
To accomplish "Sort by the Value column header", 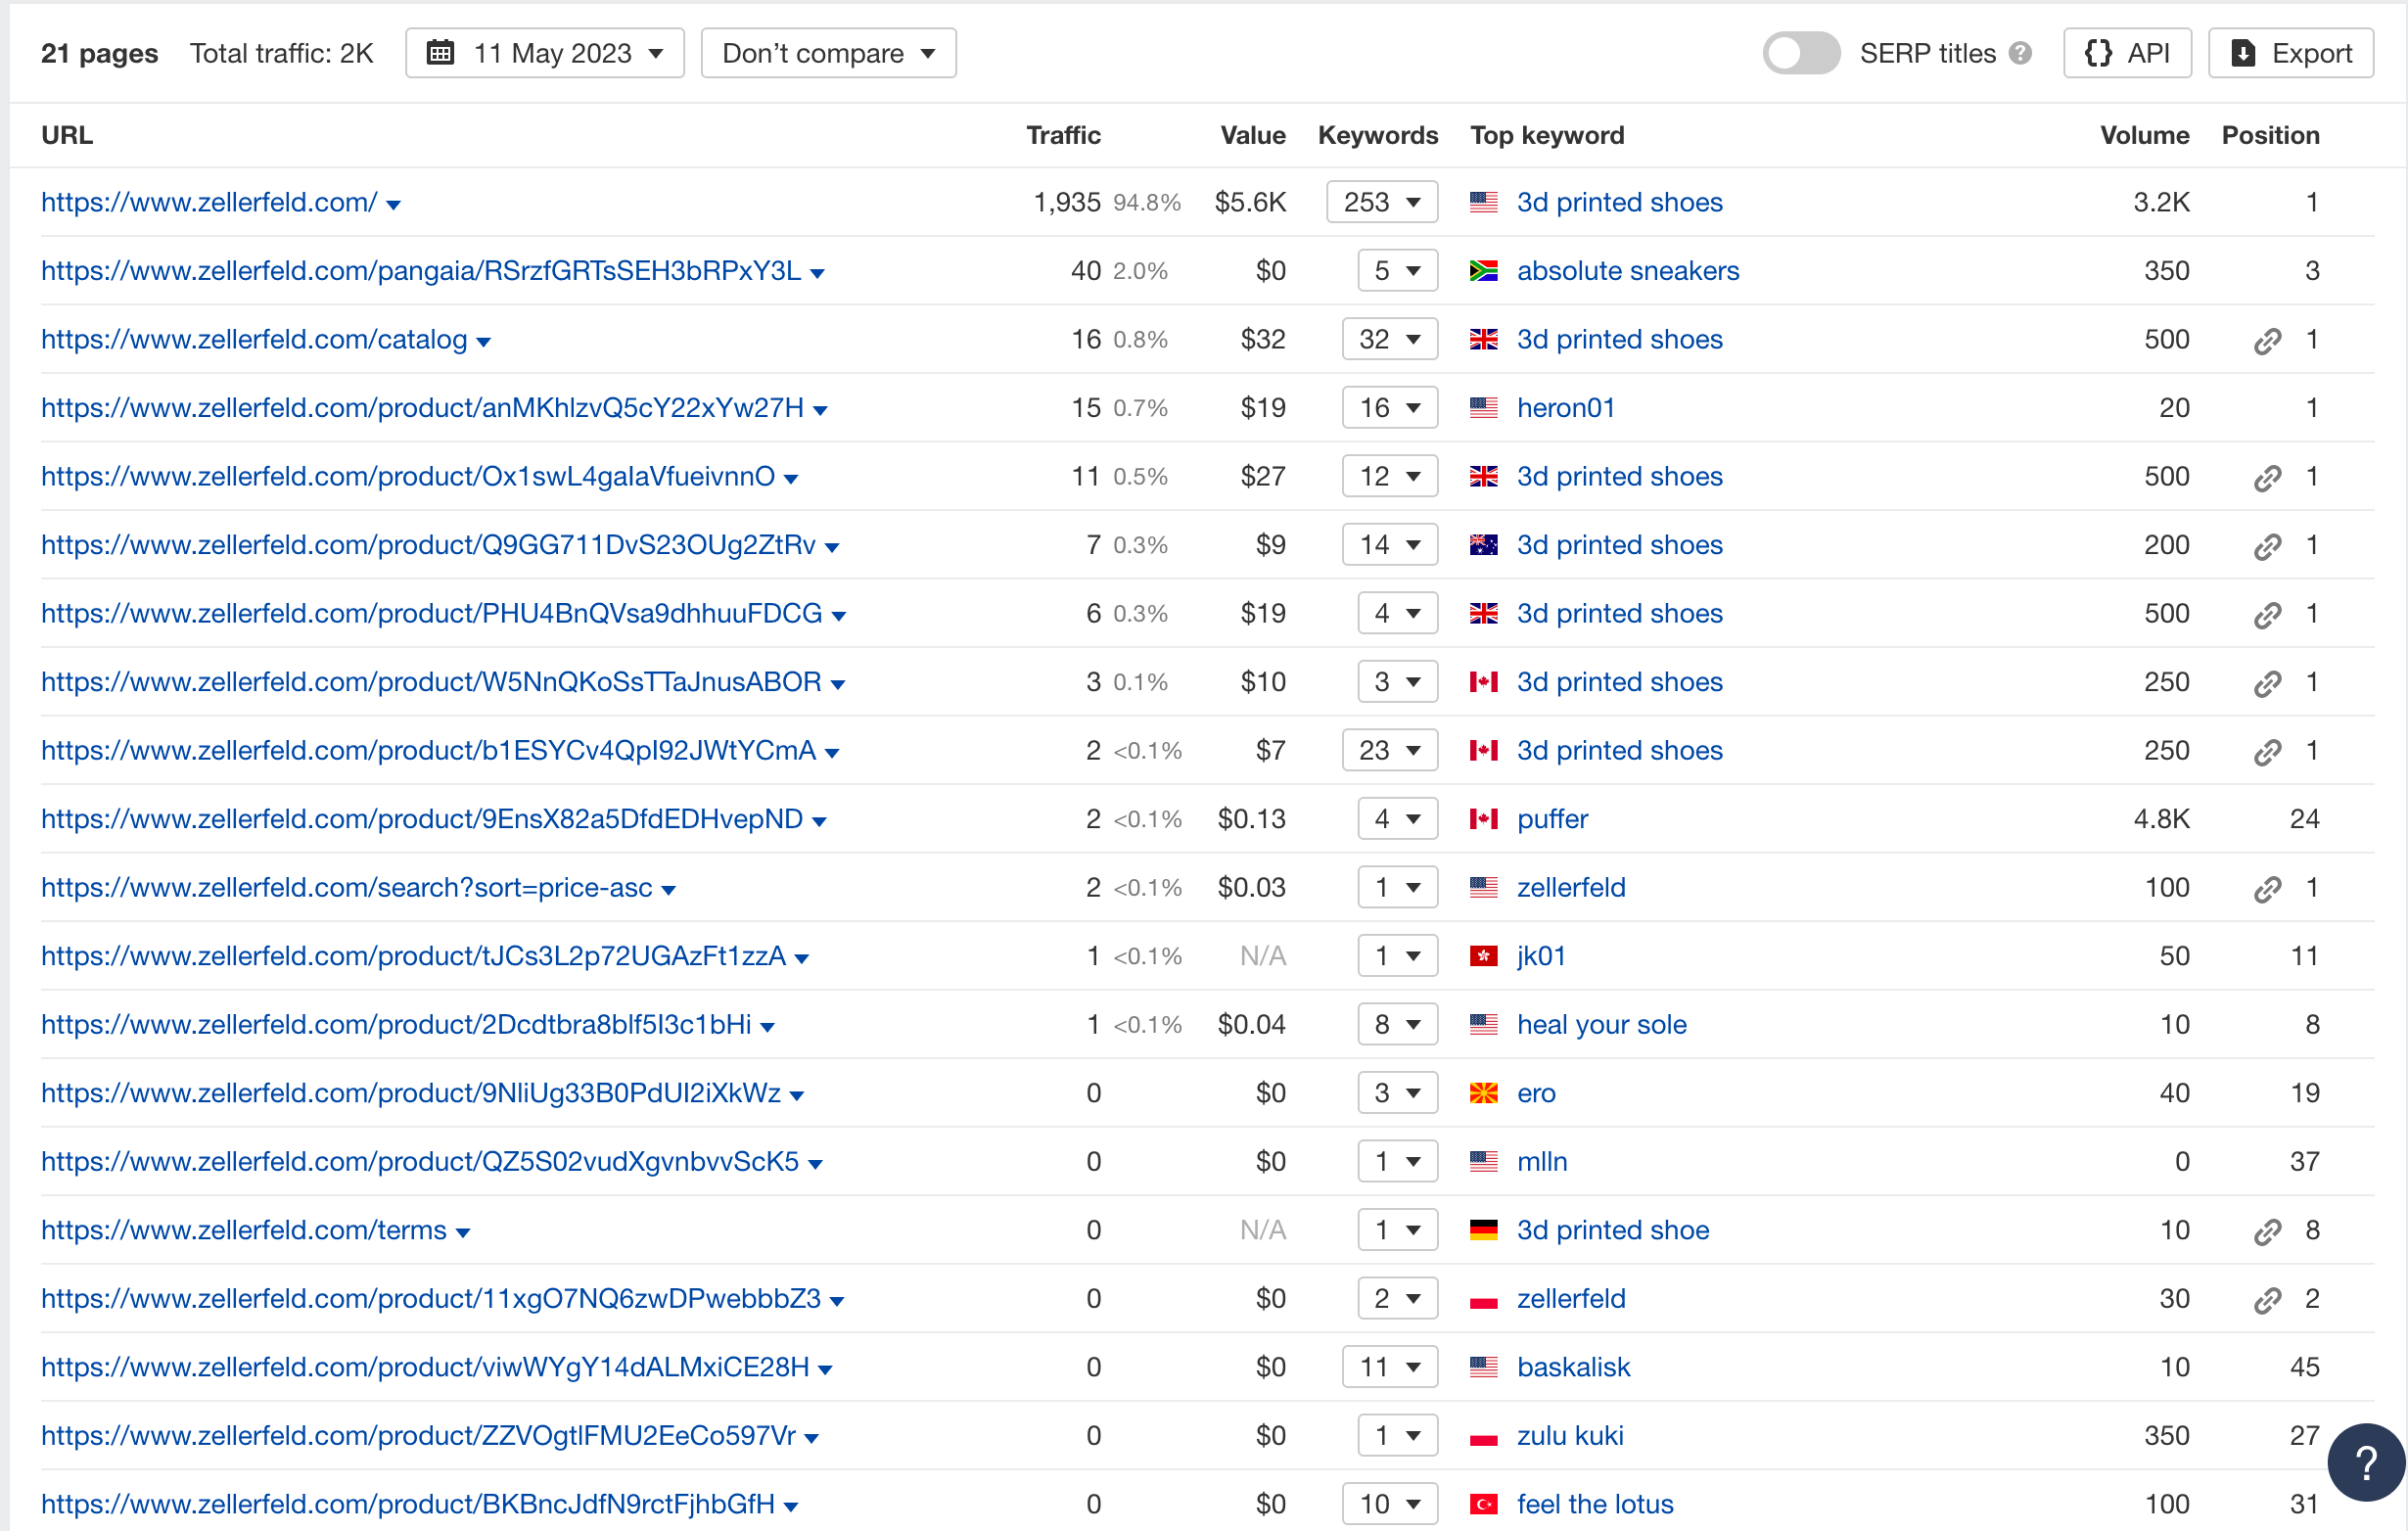I will tap(1253, 135).
